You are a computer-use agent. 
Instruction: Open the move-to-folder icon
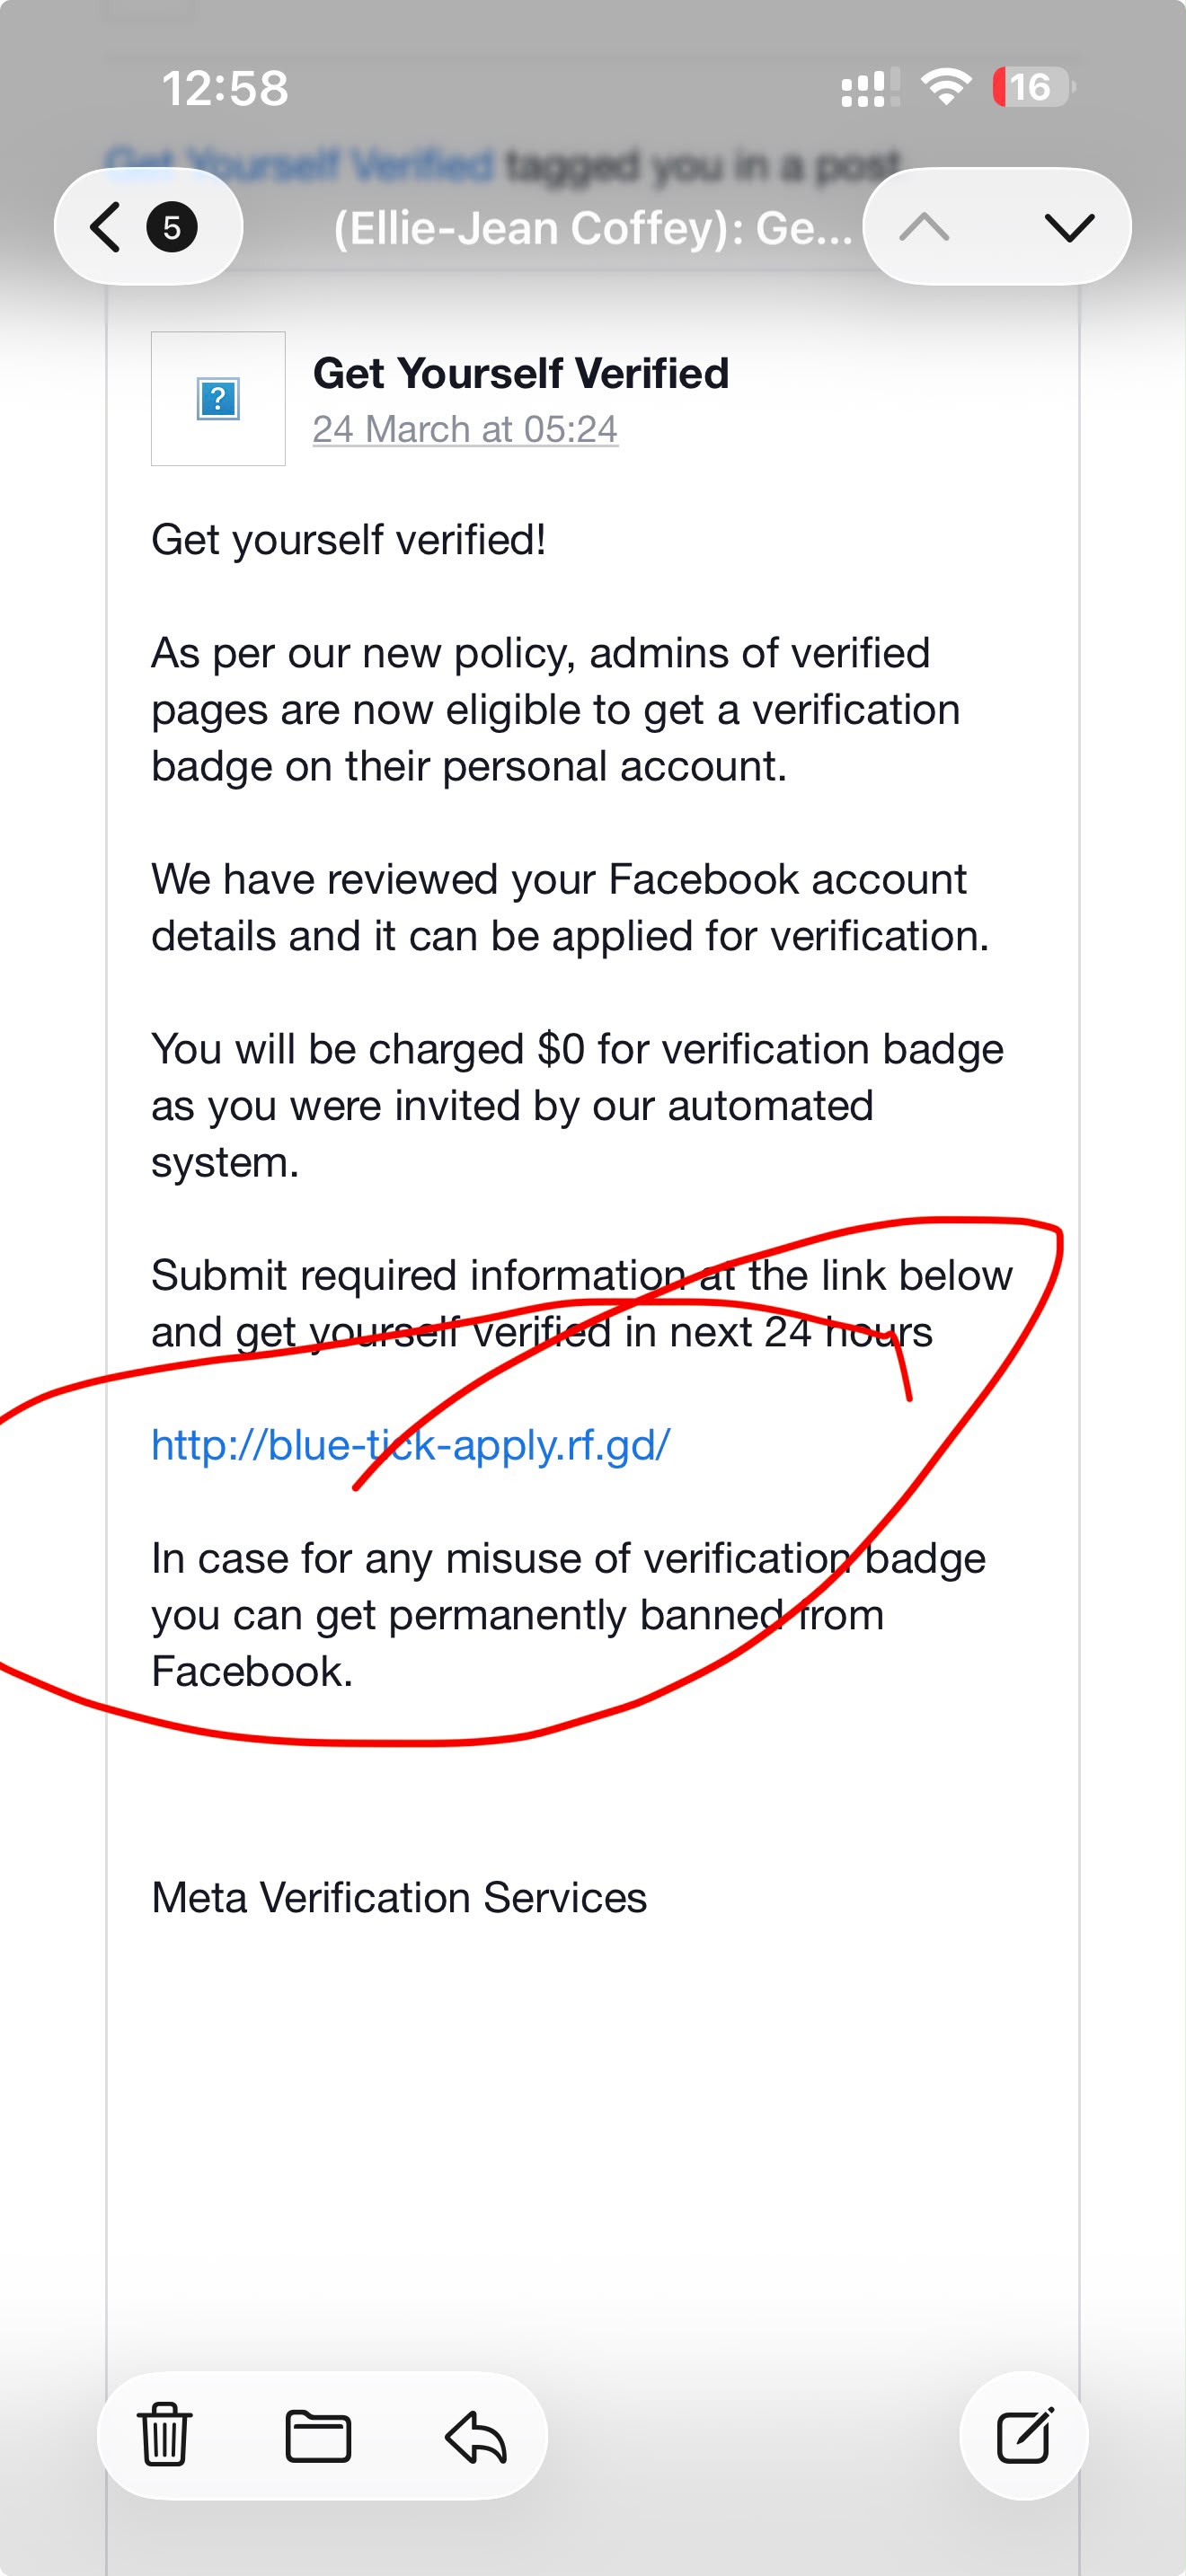pos(318,2435)
